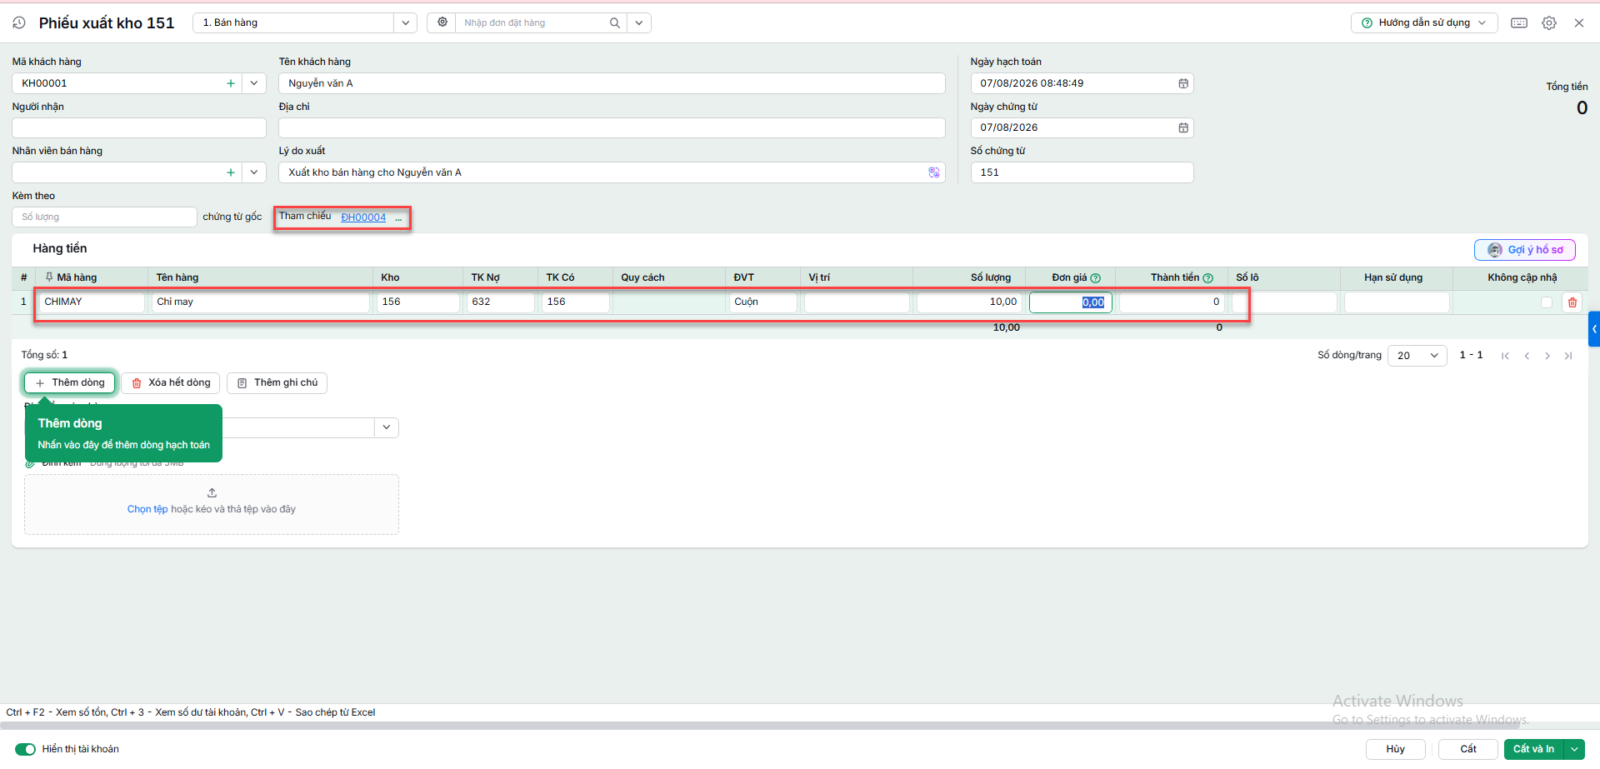Click the Gợi ý hồ sơ button
The image size is (1600, 769).
point(1525,250)
